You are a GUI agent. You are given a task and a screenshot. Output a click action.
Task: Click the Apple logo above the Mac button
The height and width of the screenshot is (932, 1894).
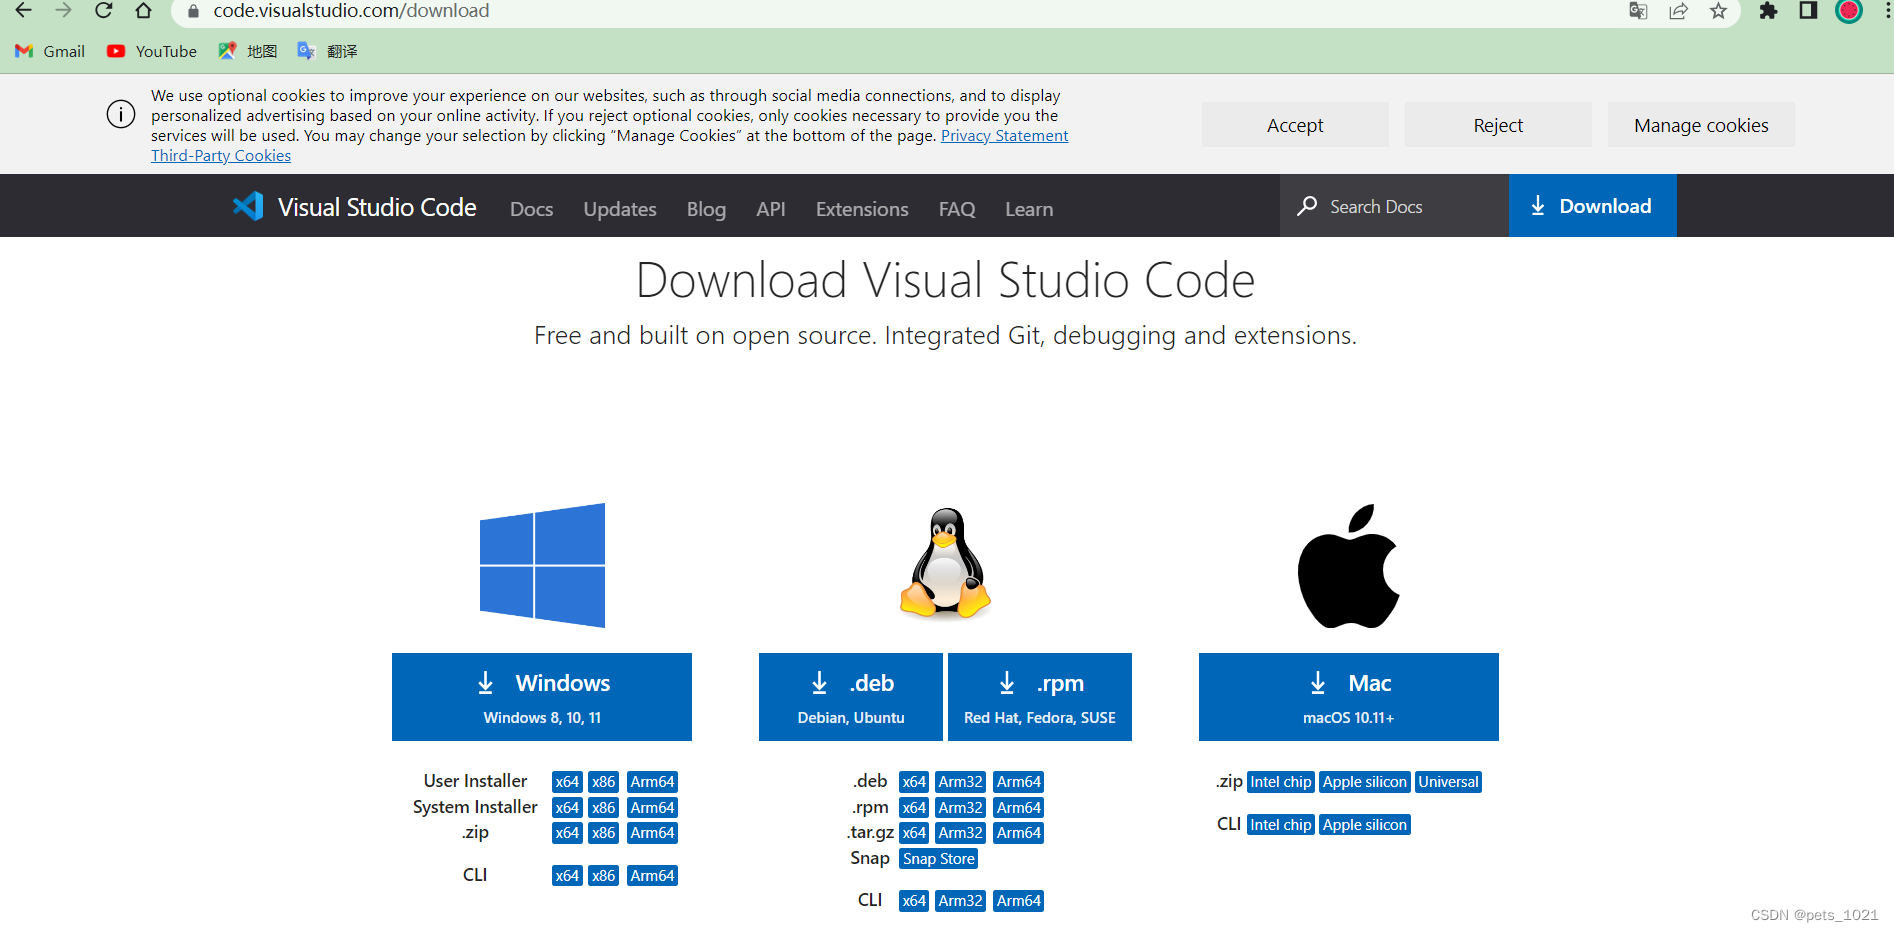[1348, 565]
